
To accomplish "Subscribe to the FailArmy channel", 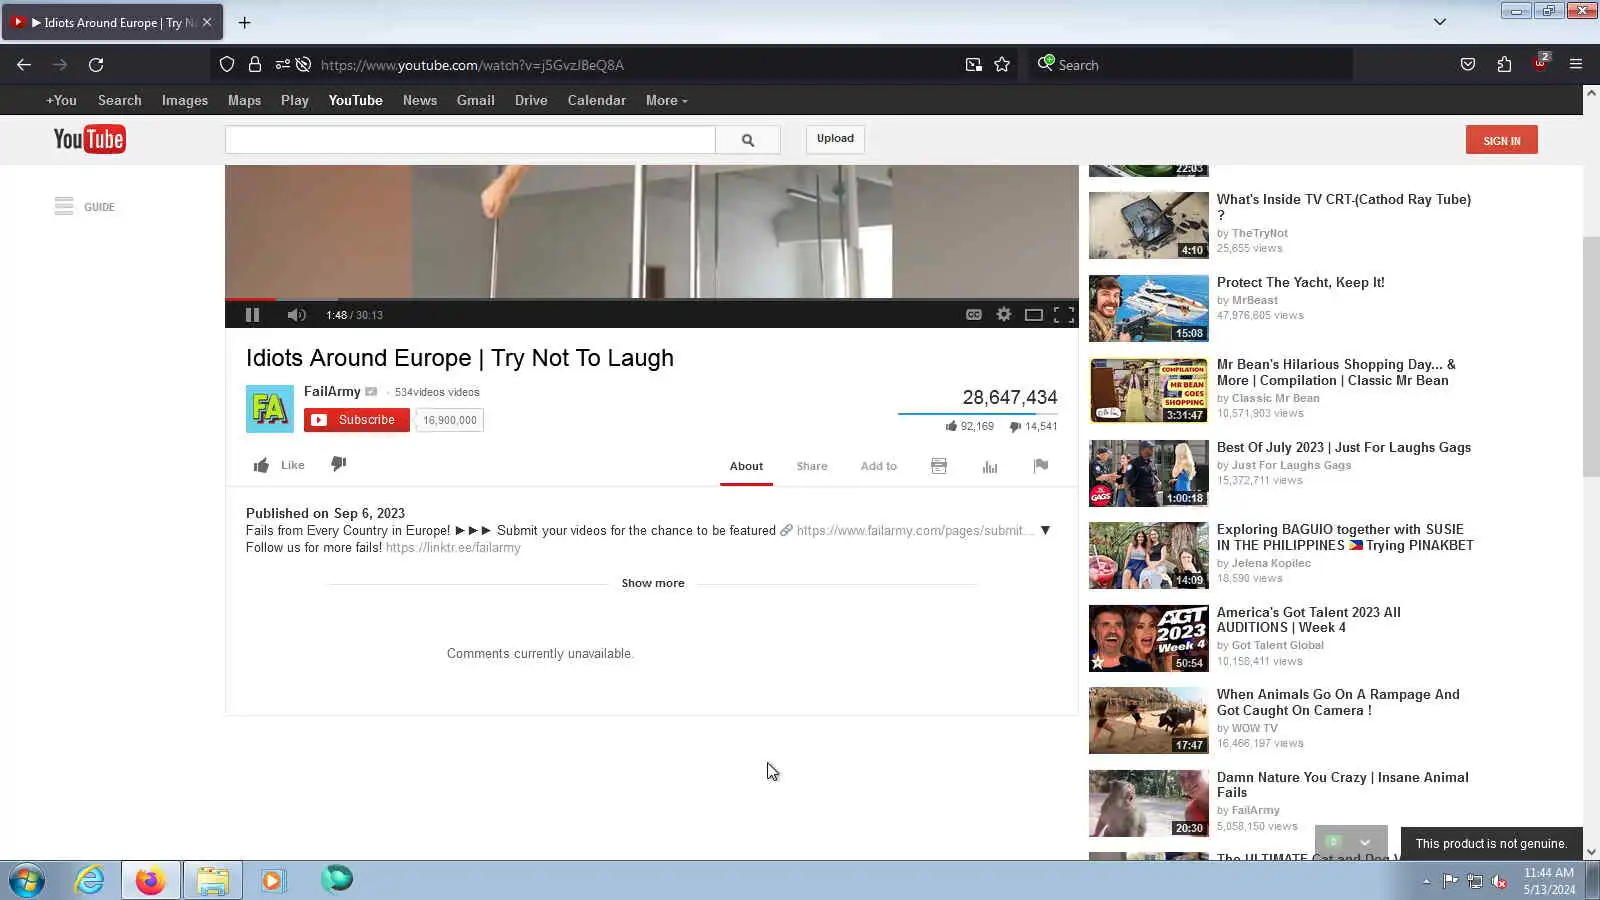I will tap(357, 420).
